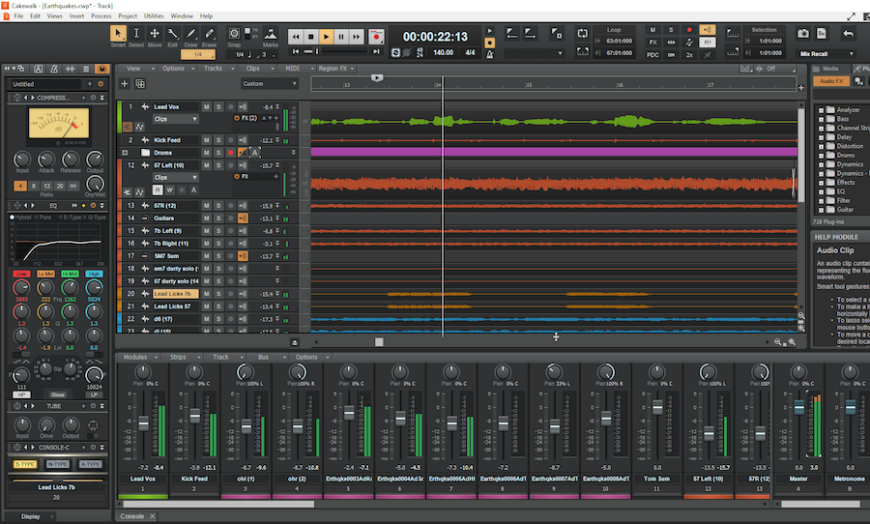
Task: Jump to the project end
Action: (x=376, y=52)
